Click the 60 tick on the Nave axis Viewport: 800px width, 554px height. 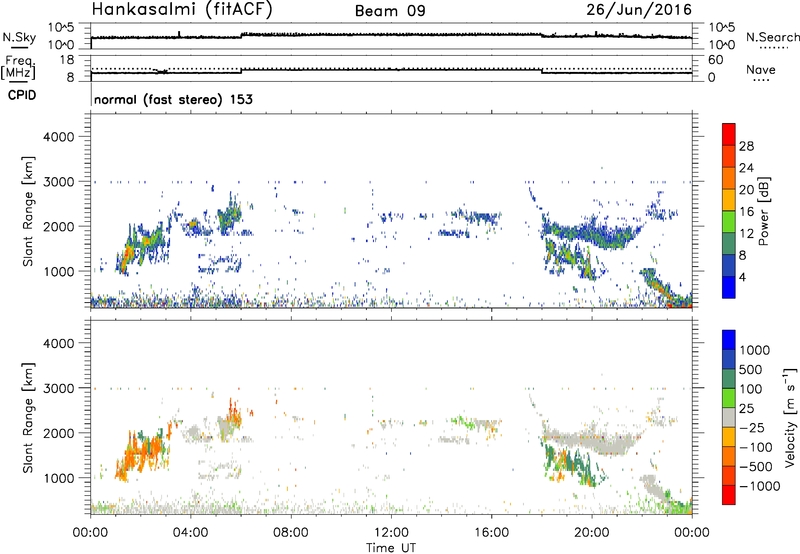[x=715, y=60]
